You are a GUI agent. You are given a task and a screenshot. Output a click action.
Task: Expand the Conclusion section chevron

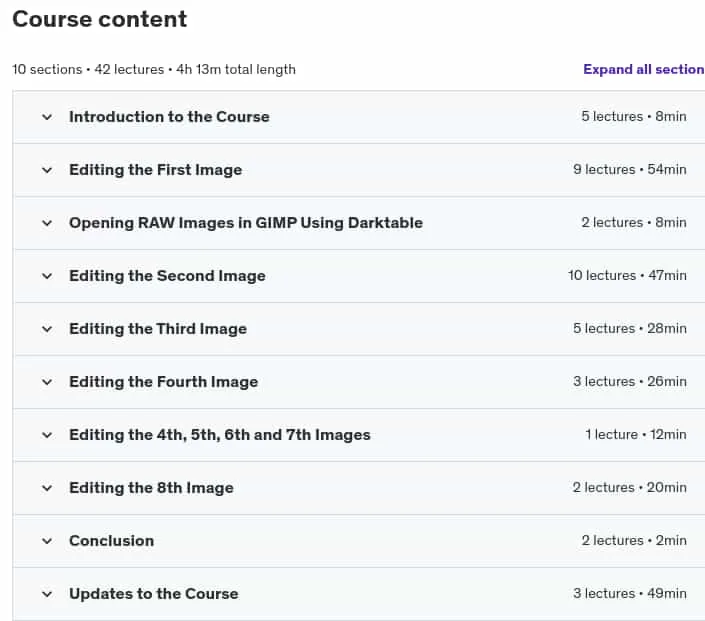pyautogui.click(x=47, y=541)
